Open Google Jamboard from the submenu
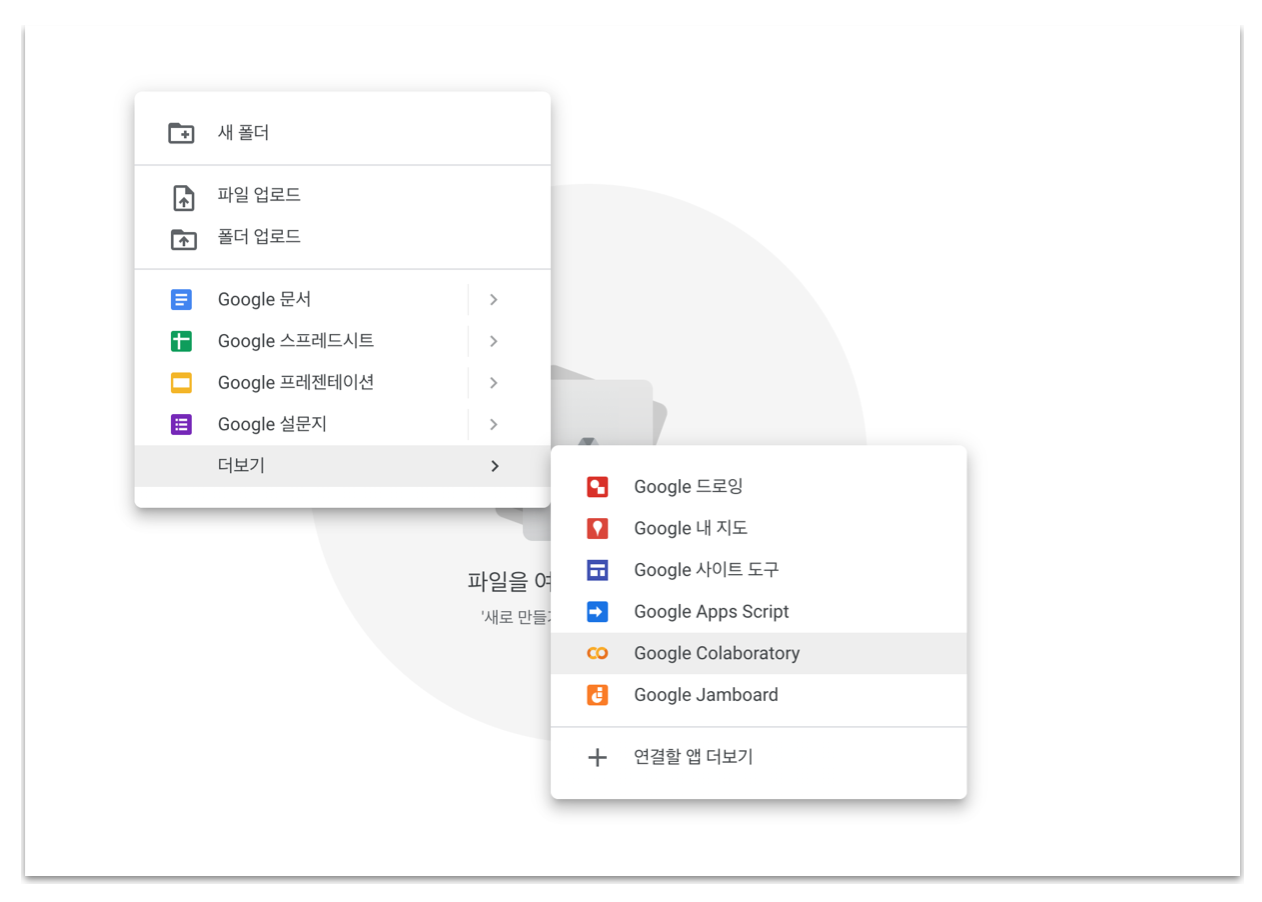The image size is (1262, 902). coord(758,695)
